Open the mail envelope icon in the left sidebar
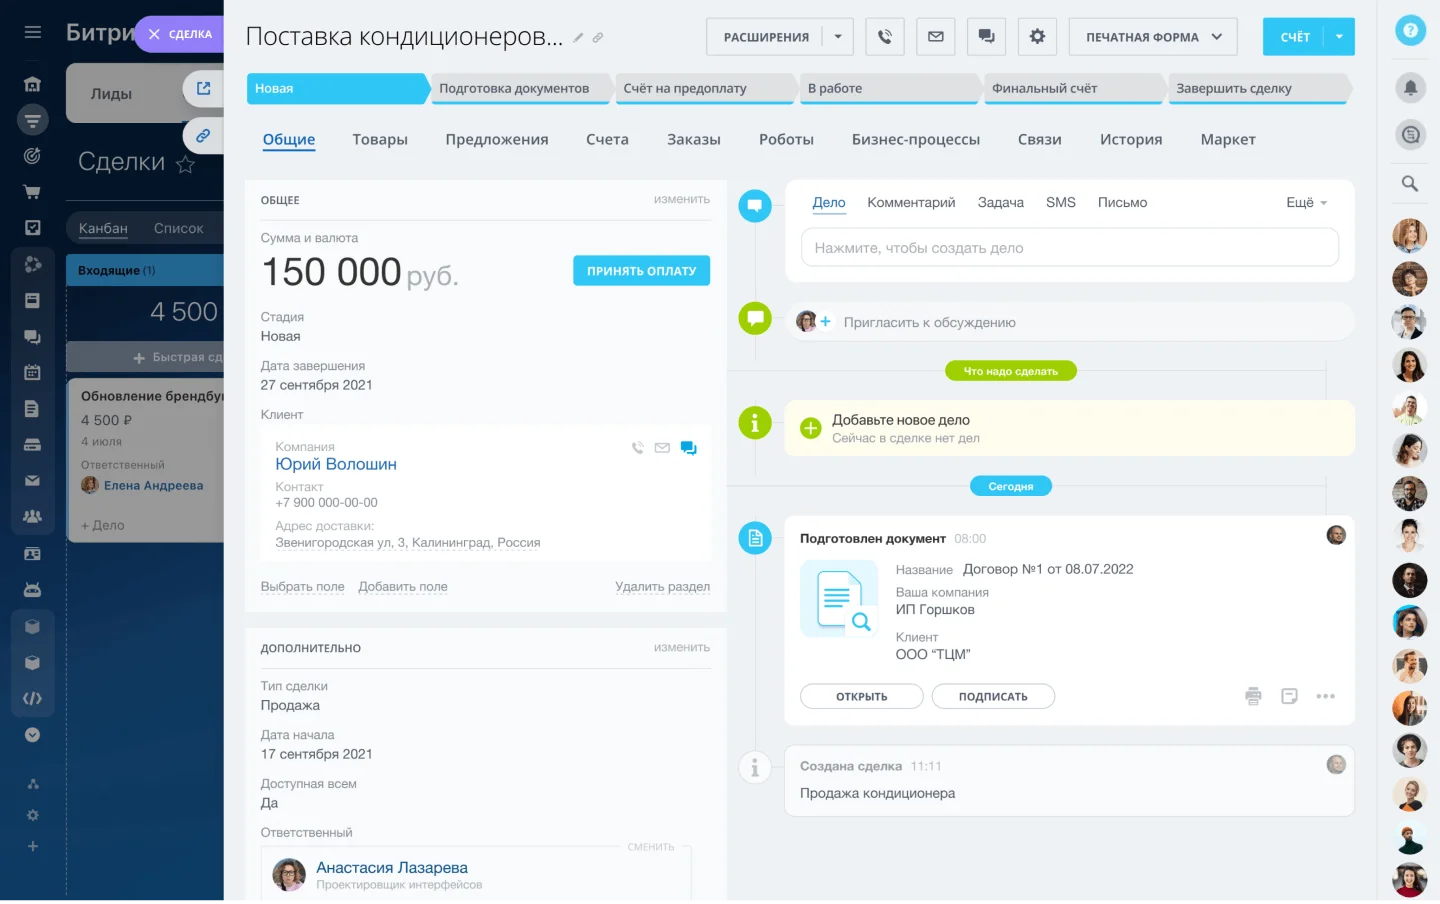 (33, 480)
